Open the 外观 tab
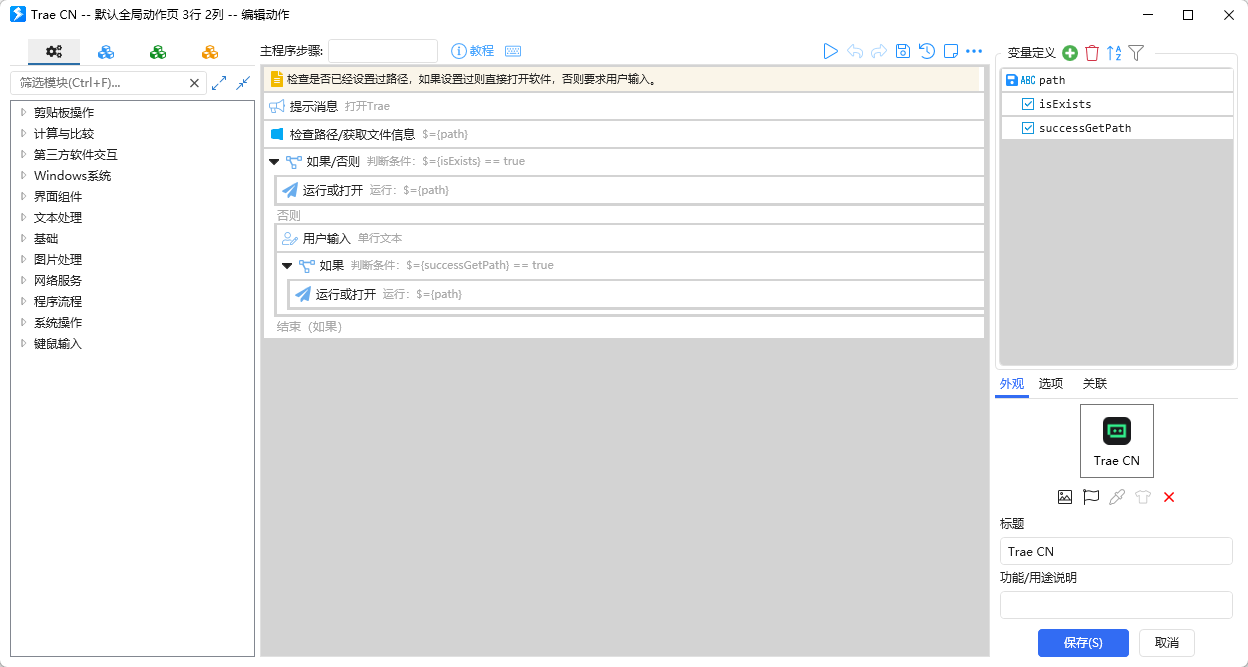Image resolution: width=1248 pixels, height=667 pixels. [x=1011, y=384]
